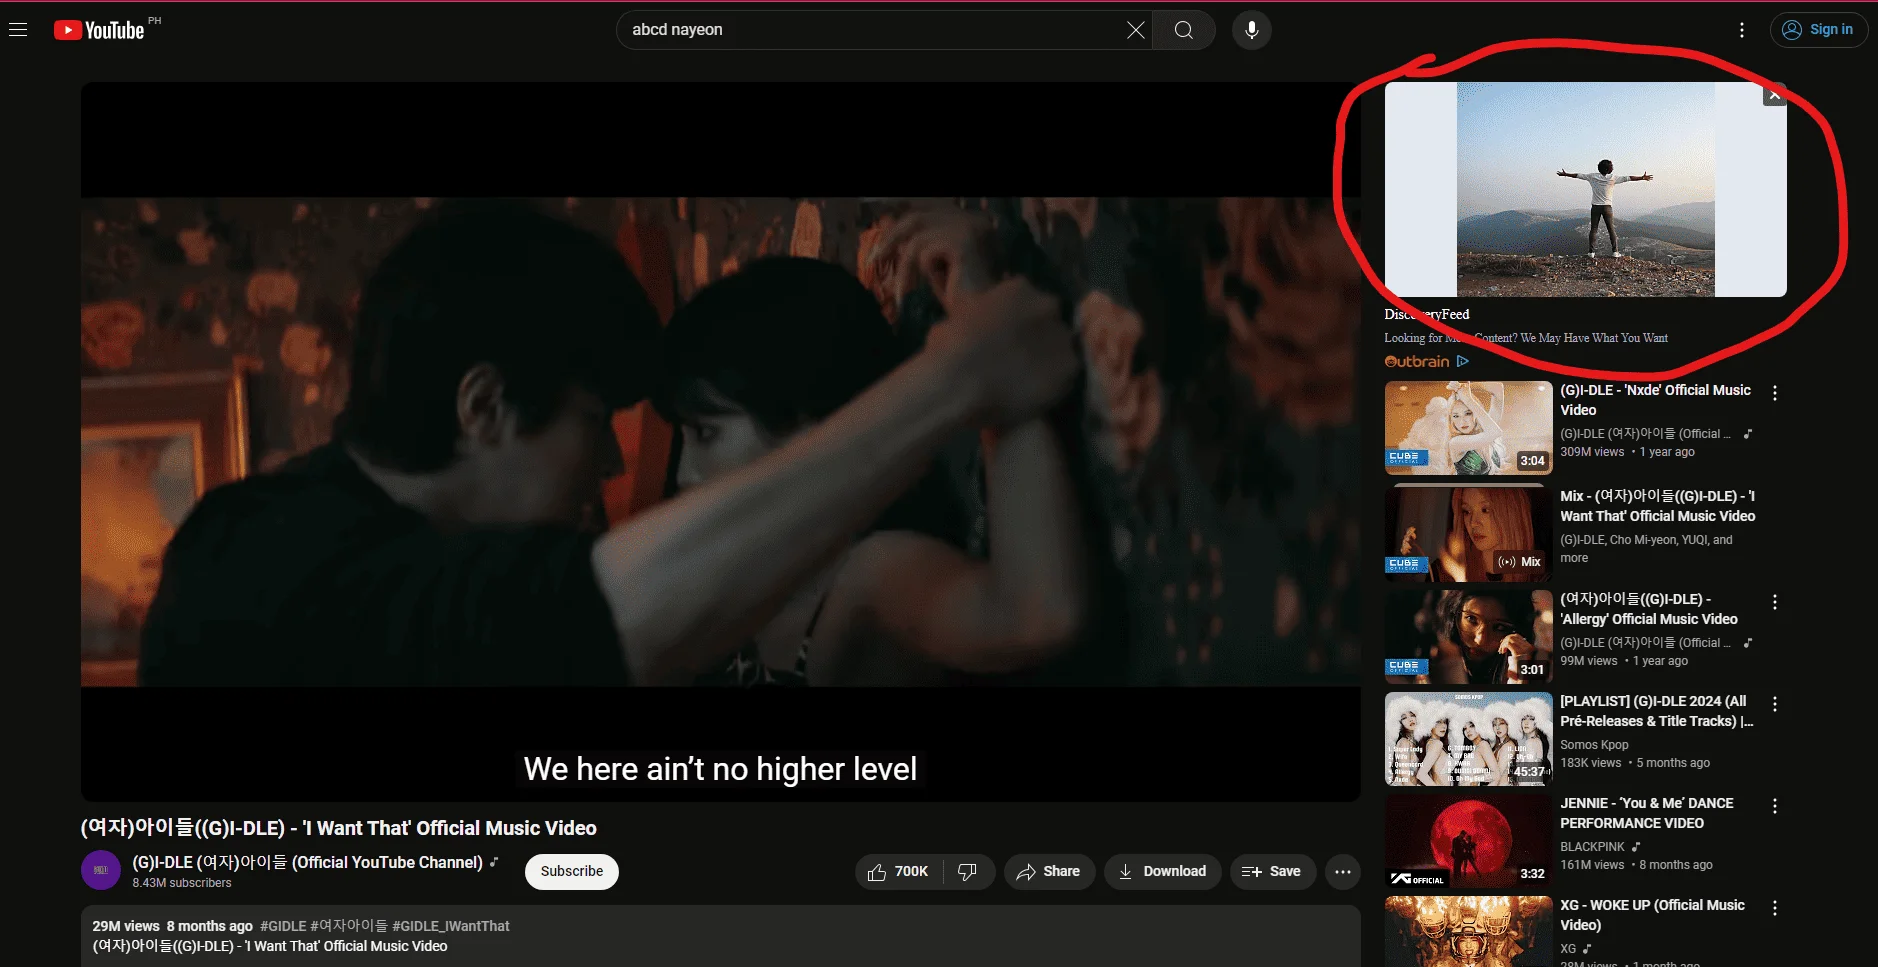Like the video with 700K likes
This screenshot has width=1878, height=967.
[899, 872]
